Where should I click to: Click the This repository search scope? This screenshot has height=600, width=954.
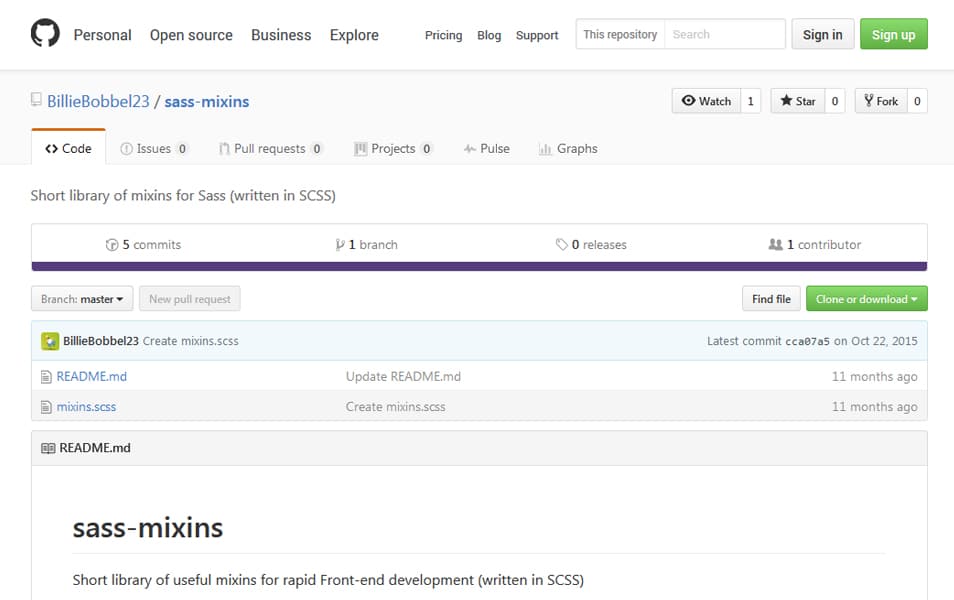620,34
